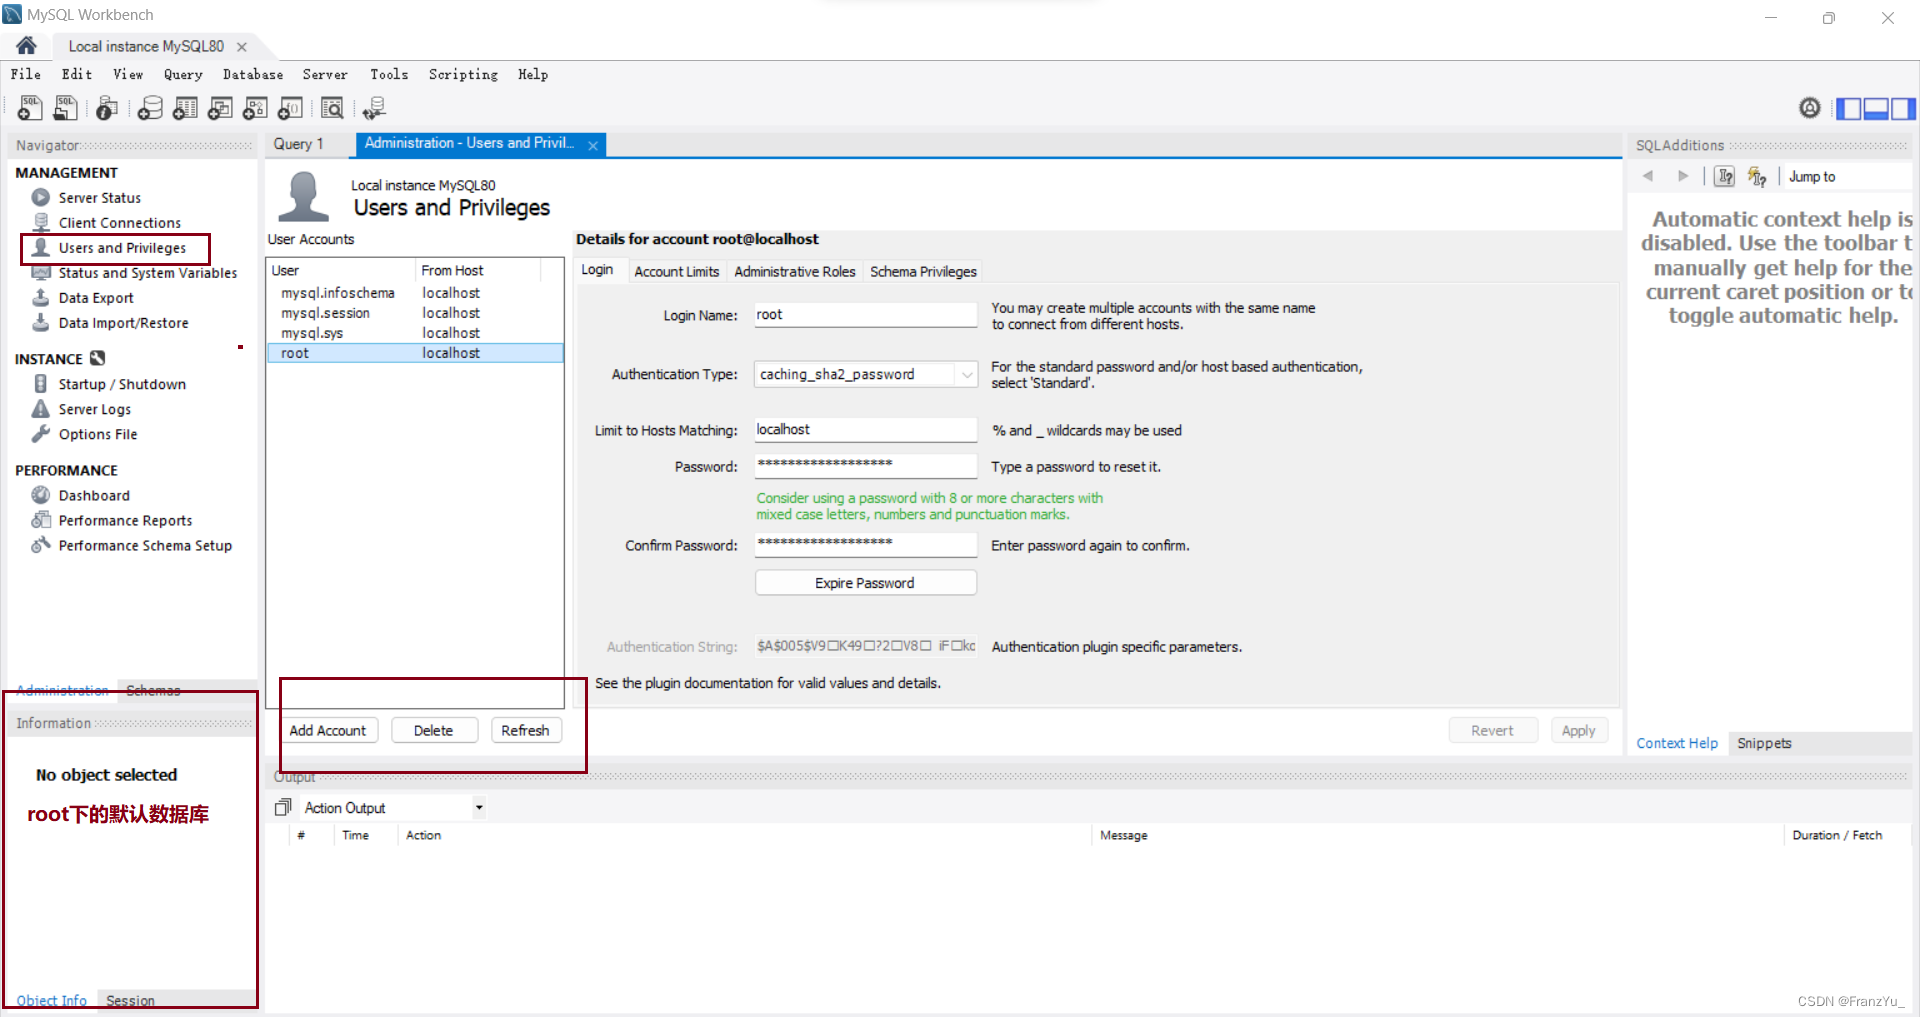Click the Add Account button
1920x1017 pixels.
click(x=328, y=730)
